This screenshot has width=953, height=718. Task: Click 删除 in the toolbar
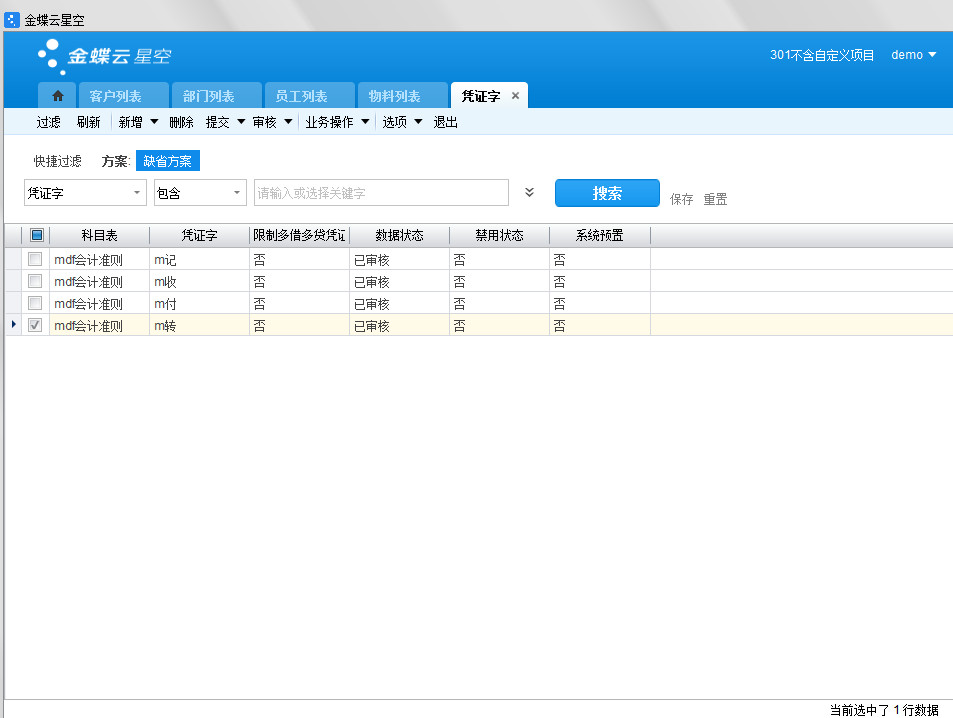tap(181, 122)
